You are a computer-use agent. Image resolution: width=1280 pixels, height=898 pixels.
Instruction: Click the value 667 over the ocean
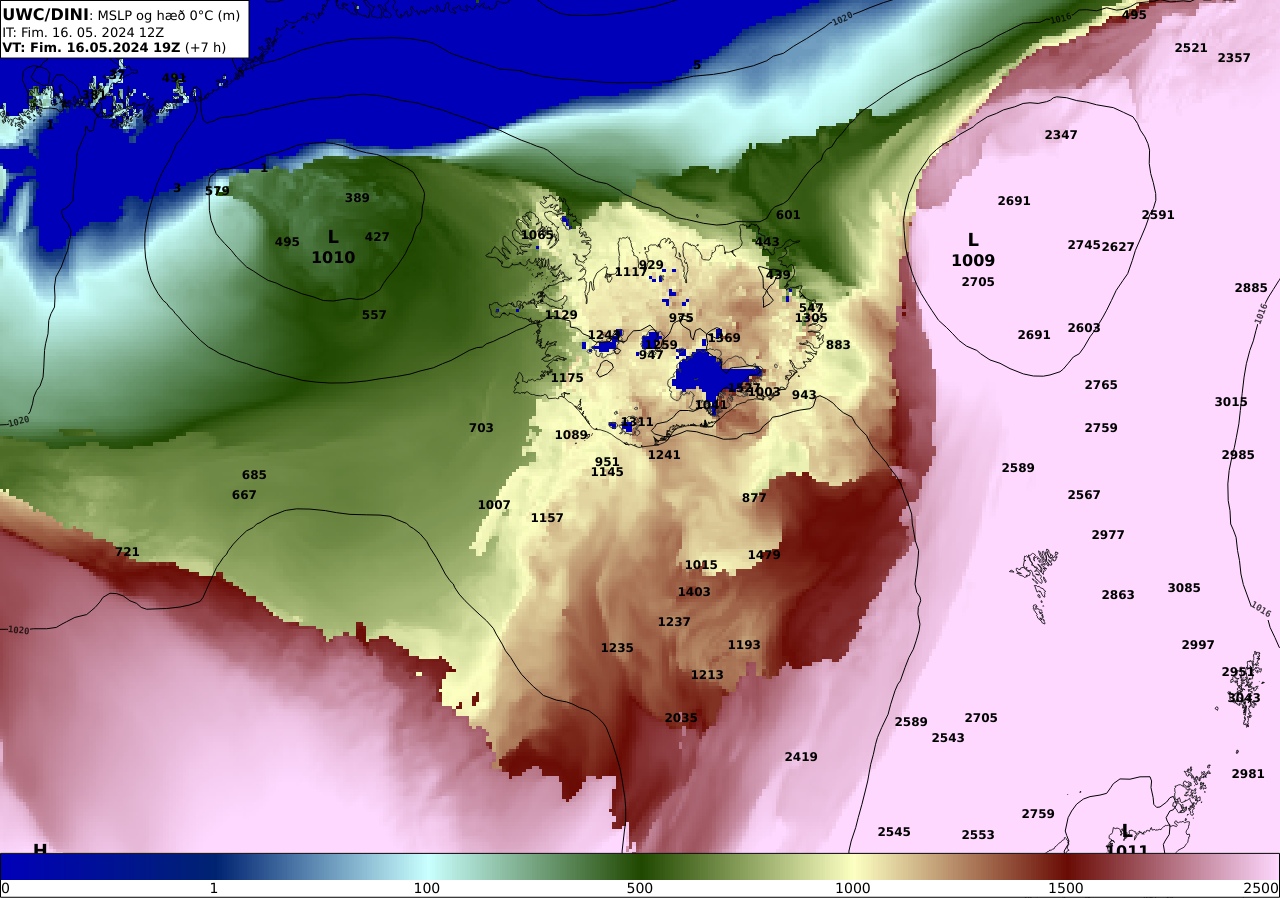244,495
